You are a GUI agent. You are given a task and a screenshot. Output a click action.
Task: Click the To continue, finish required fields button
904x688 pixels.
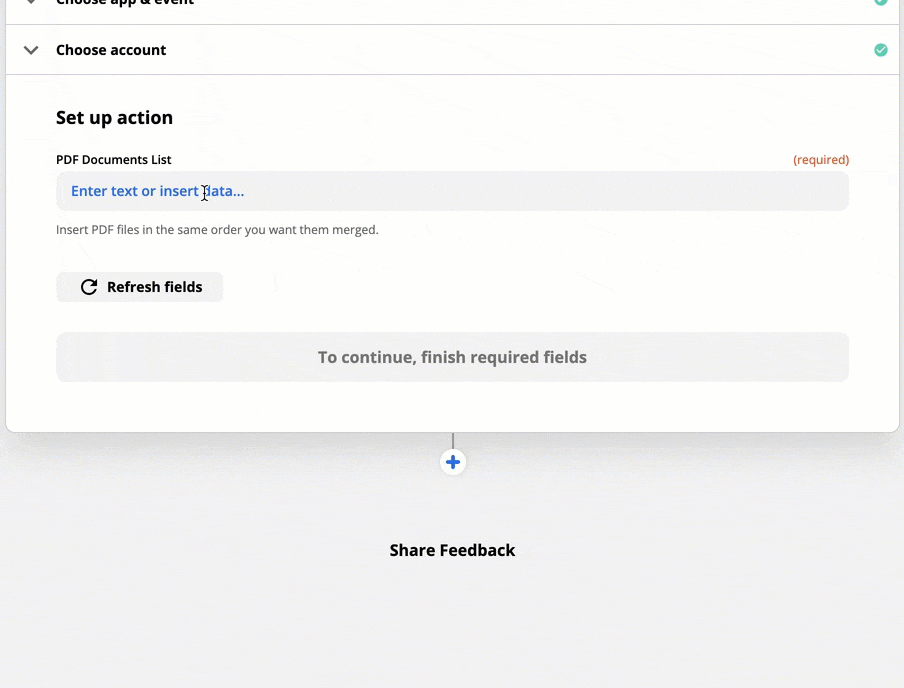click(x=452, y=357)
